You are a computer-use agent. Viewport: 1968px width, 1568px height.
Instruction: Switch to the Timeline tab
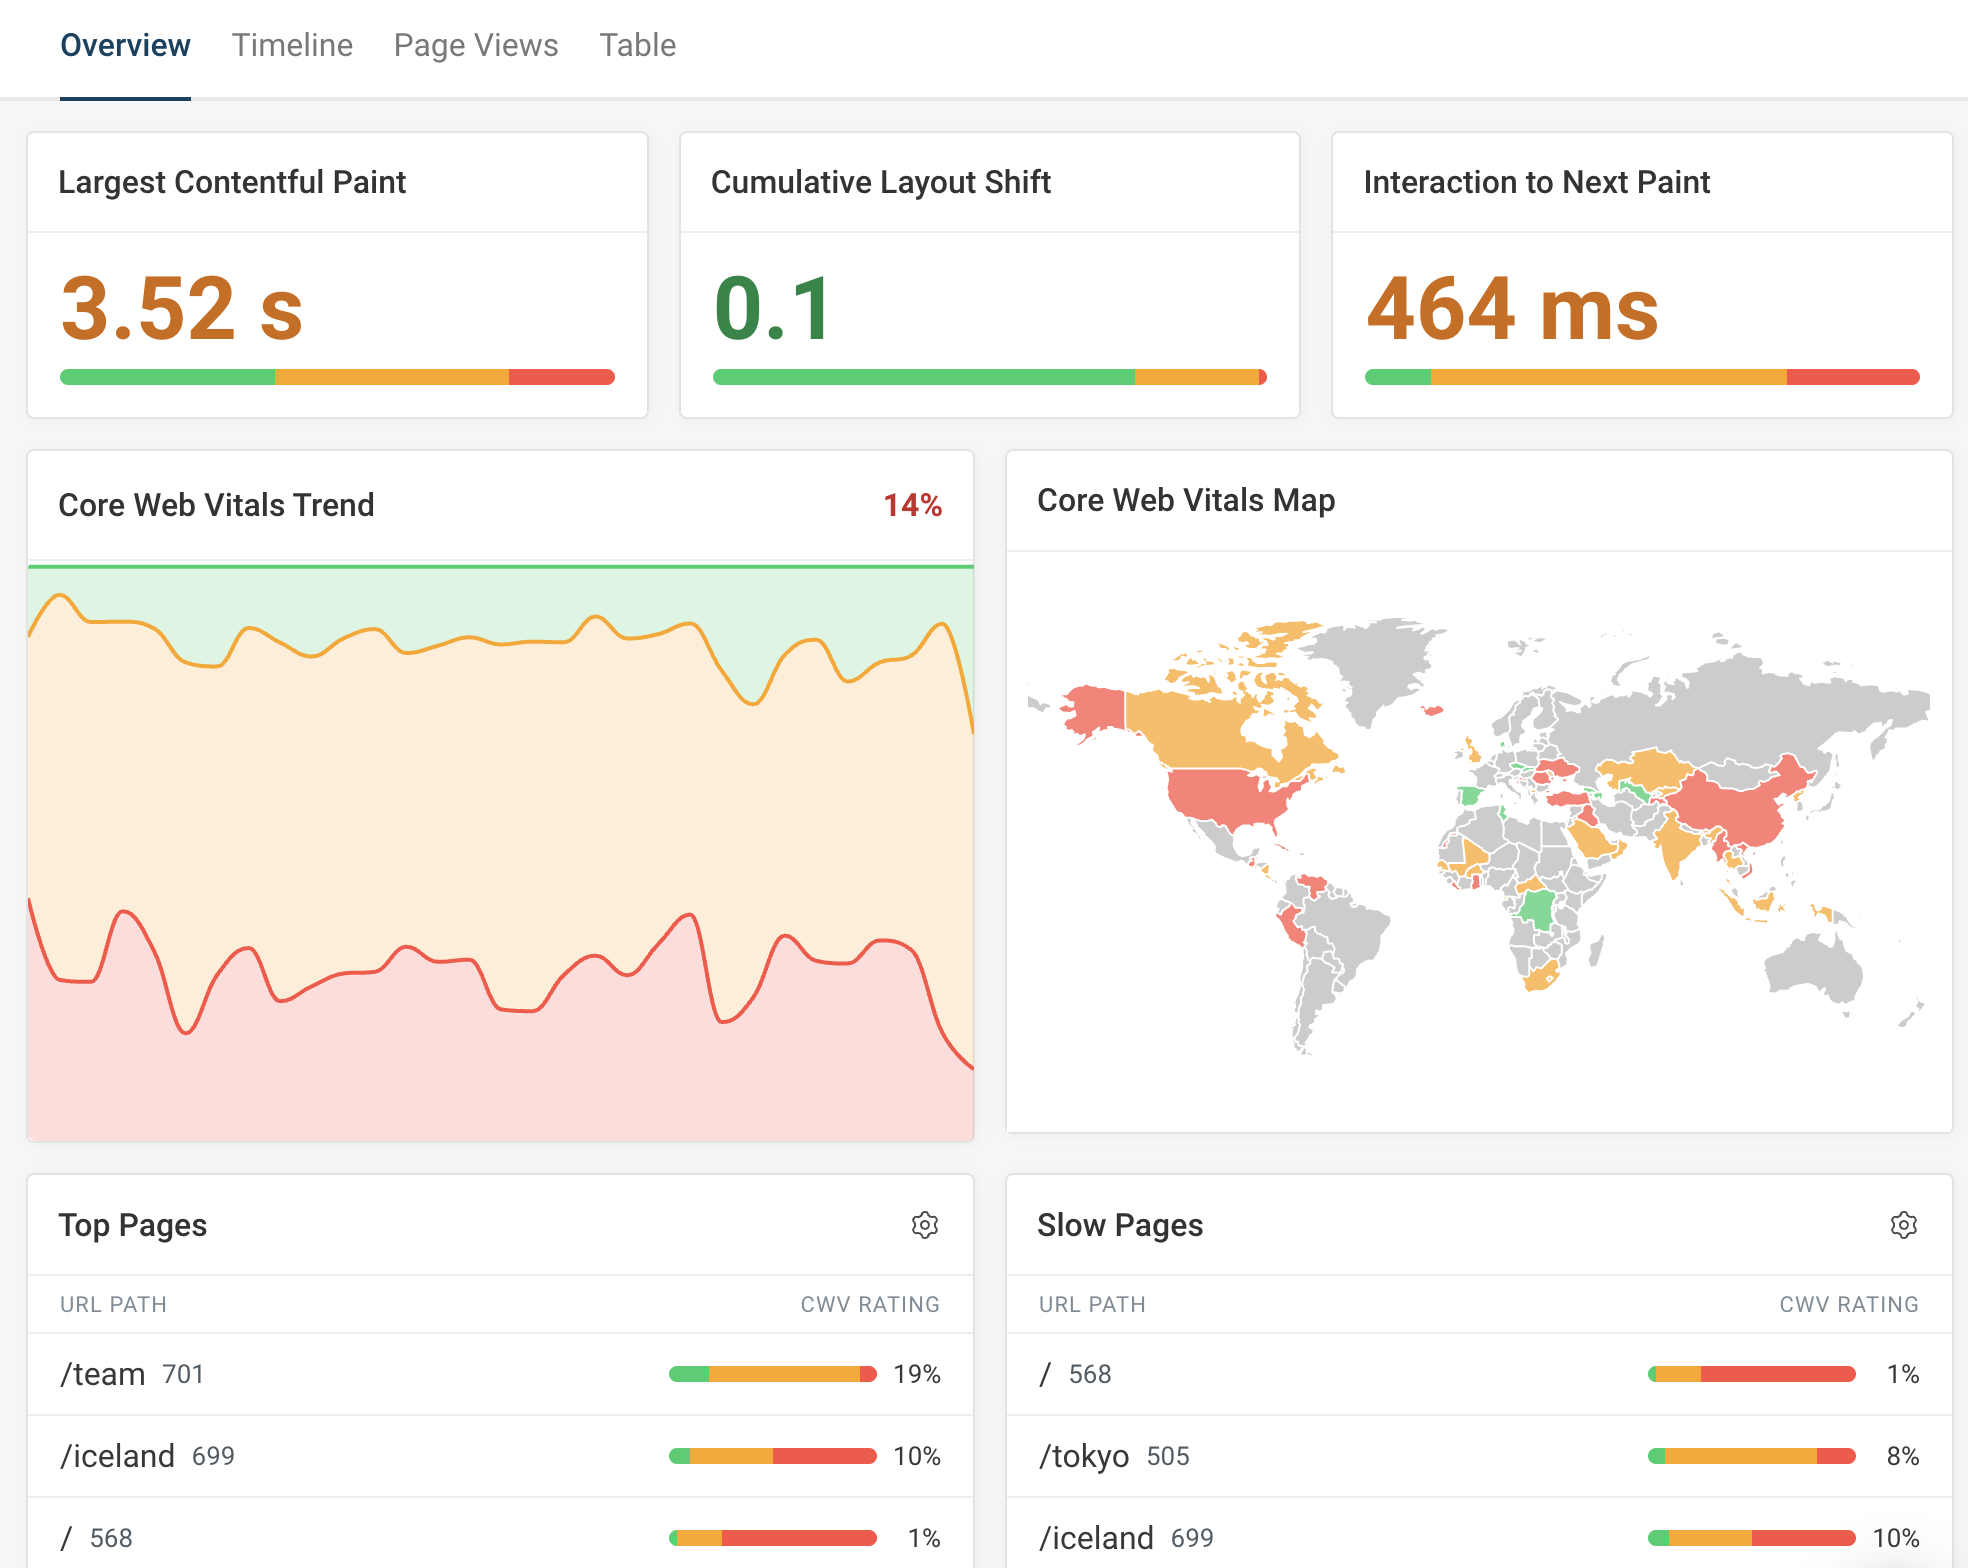point(292,45)
